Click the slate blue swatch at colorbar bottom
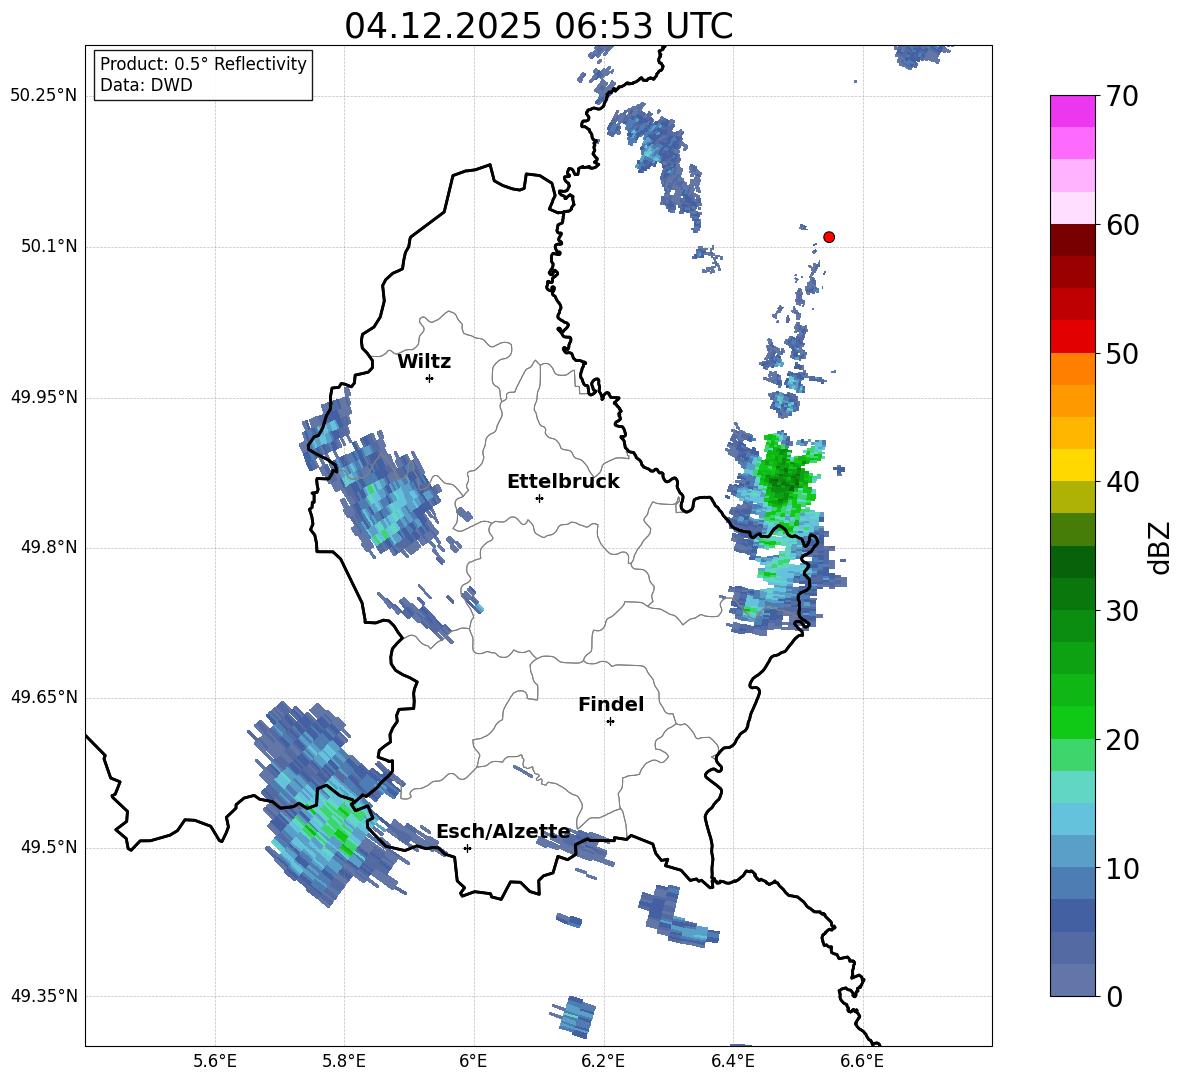 click(1072, 981)
